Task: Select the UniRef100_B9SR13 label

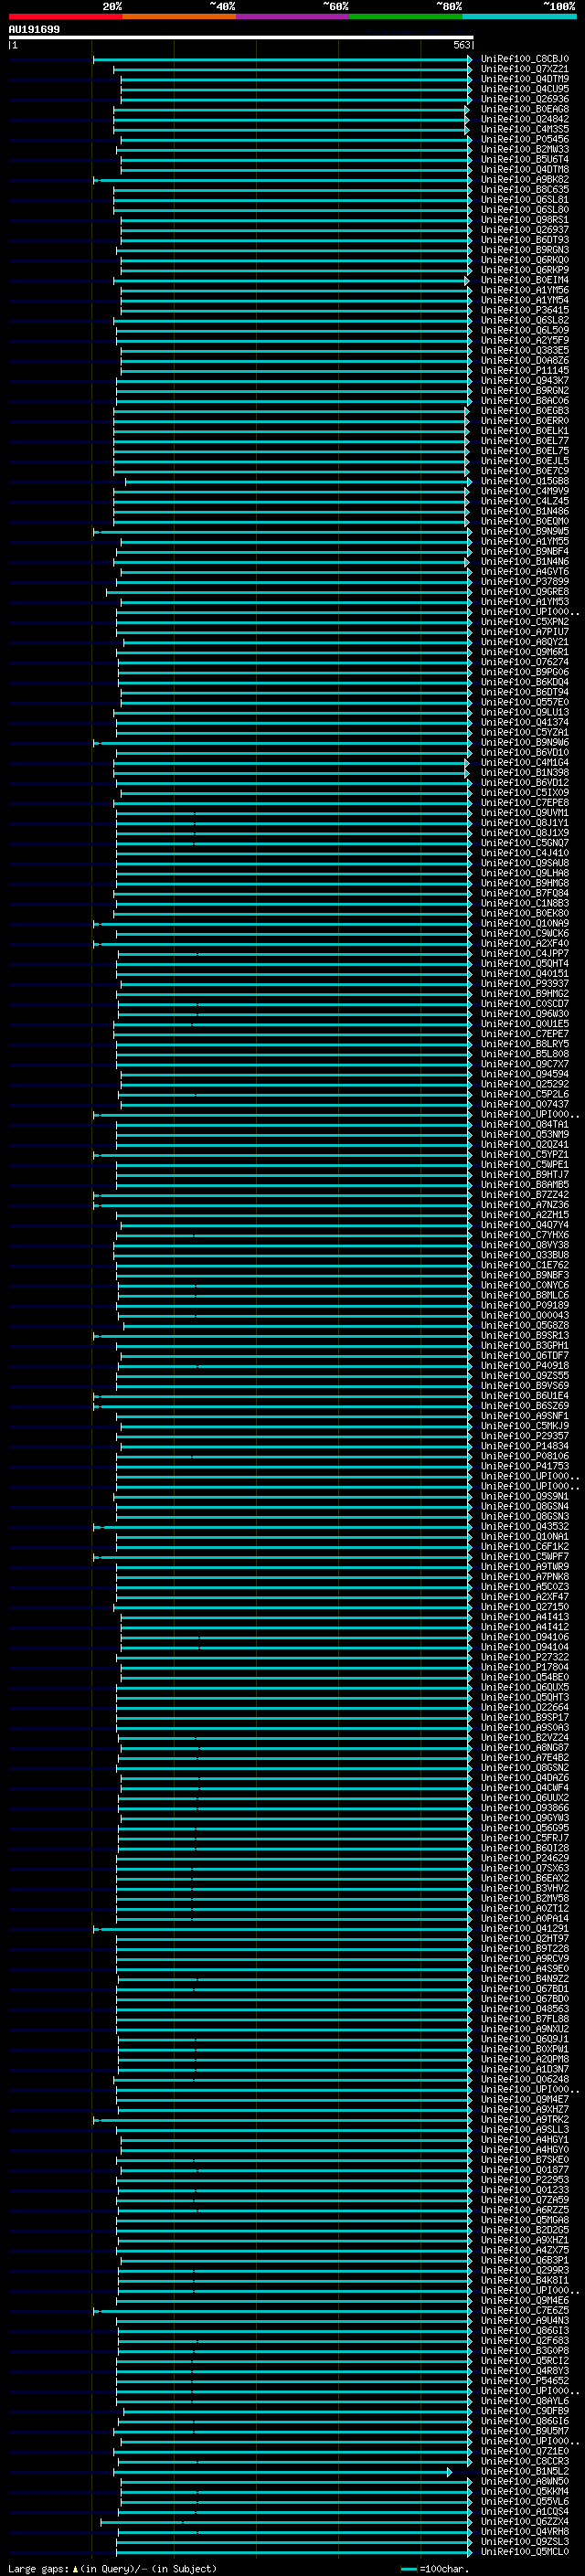Action: click(x=525, y=1335)
